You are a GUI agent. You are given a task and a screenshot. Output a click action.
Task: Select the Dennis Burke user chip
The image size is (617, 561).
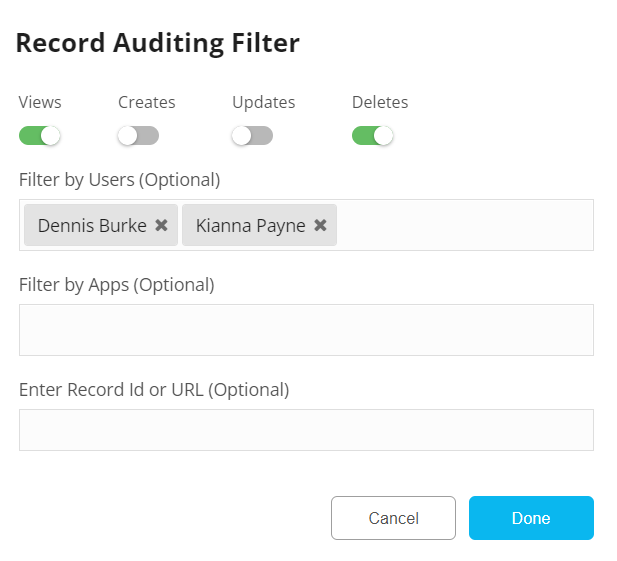[x=92, y=226]
